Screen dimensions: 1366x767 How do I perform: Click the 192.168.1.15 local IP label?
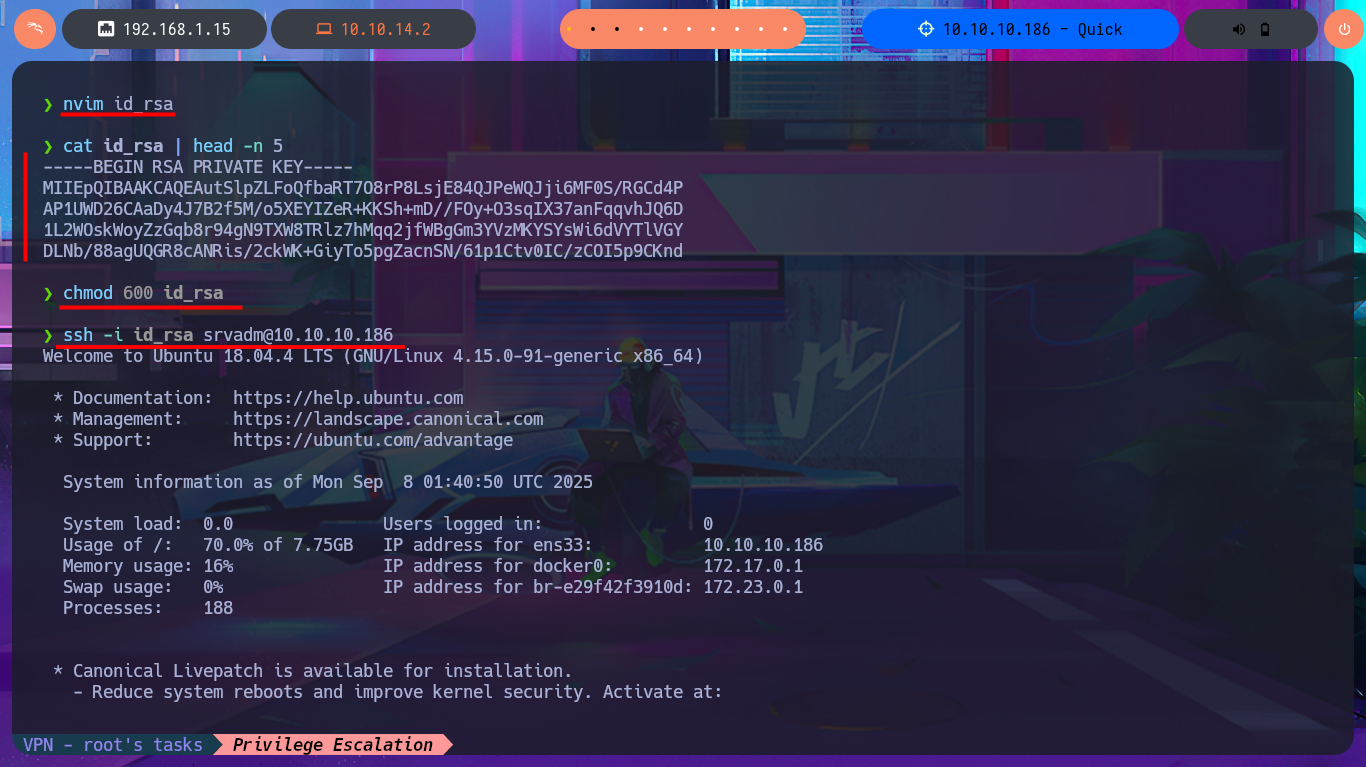click(x=176, y=29)
